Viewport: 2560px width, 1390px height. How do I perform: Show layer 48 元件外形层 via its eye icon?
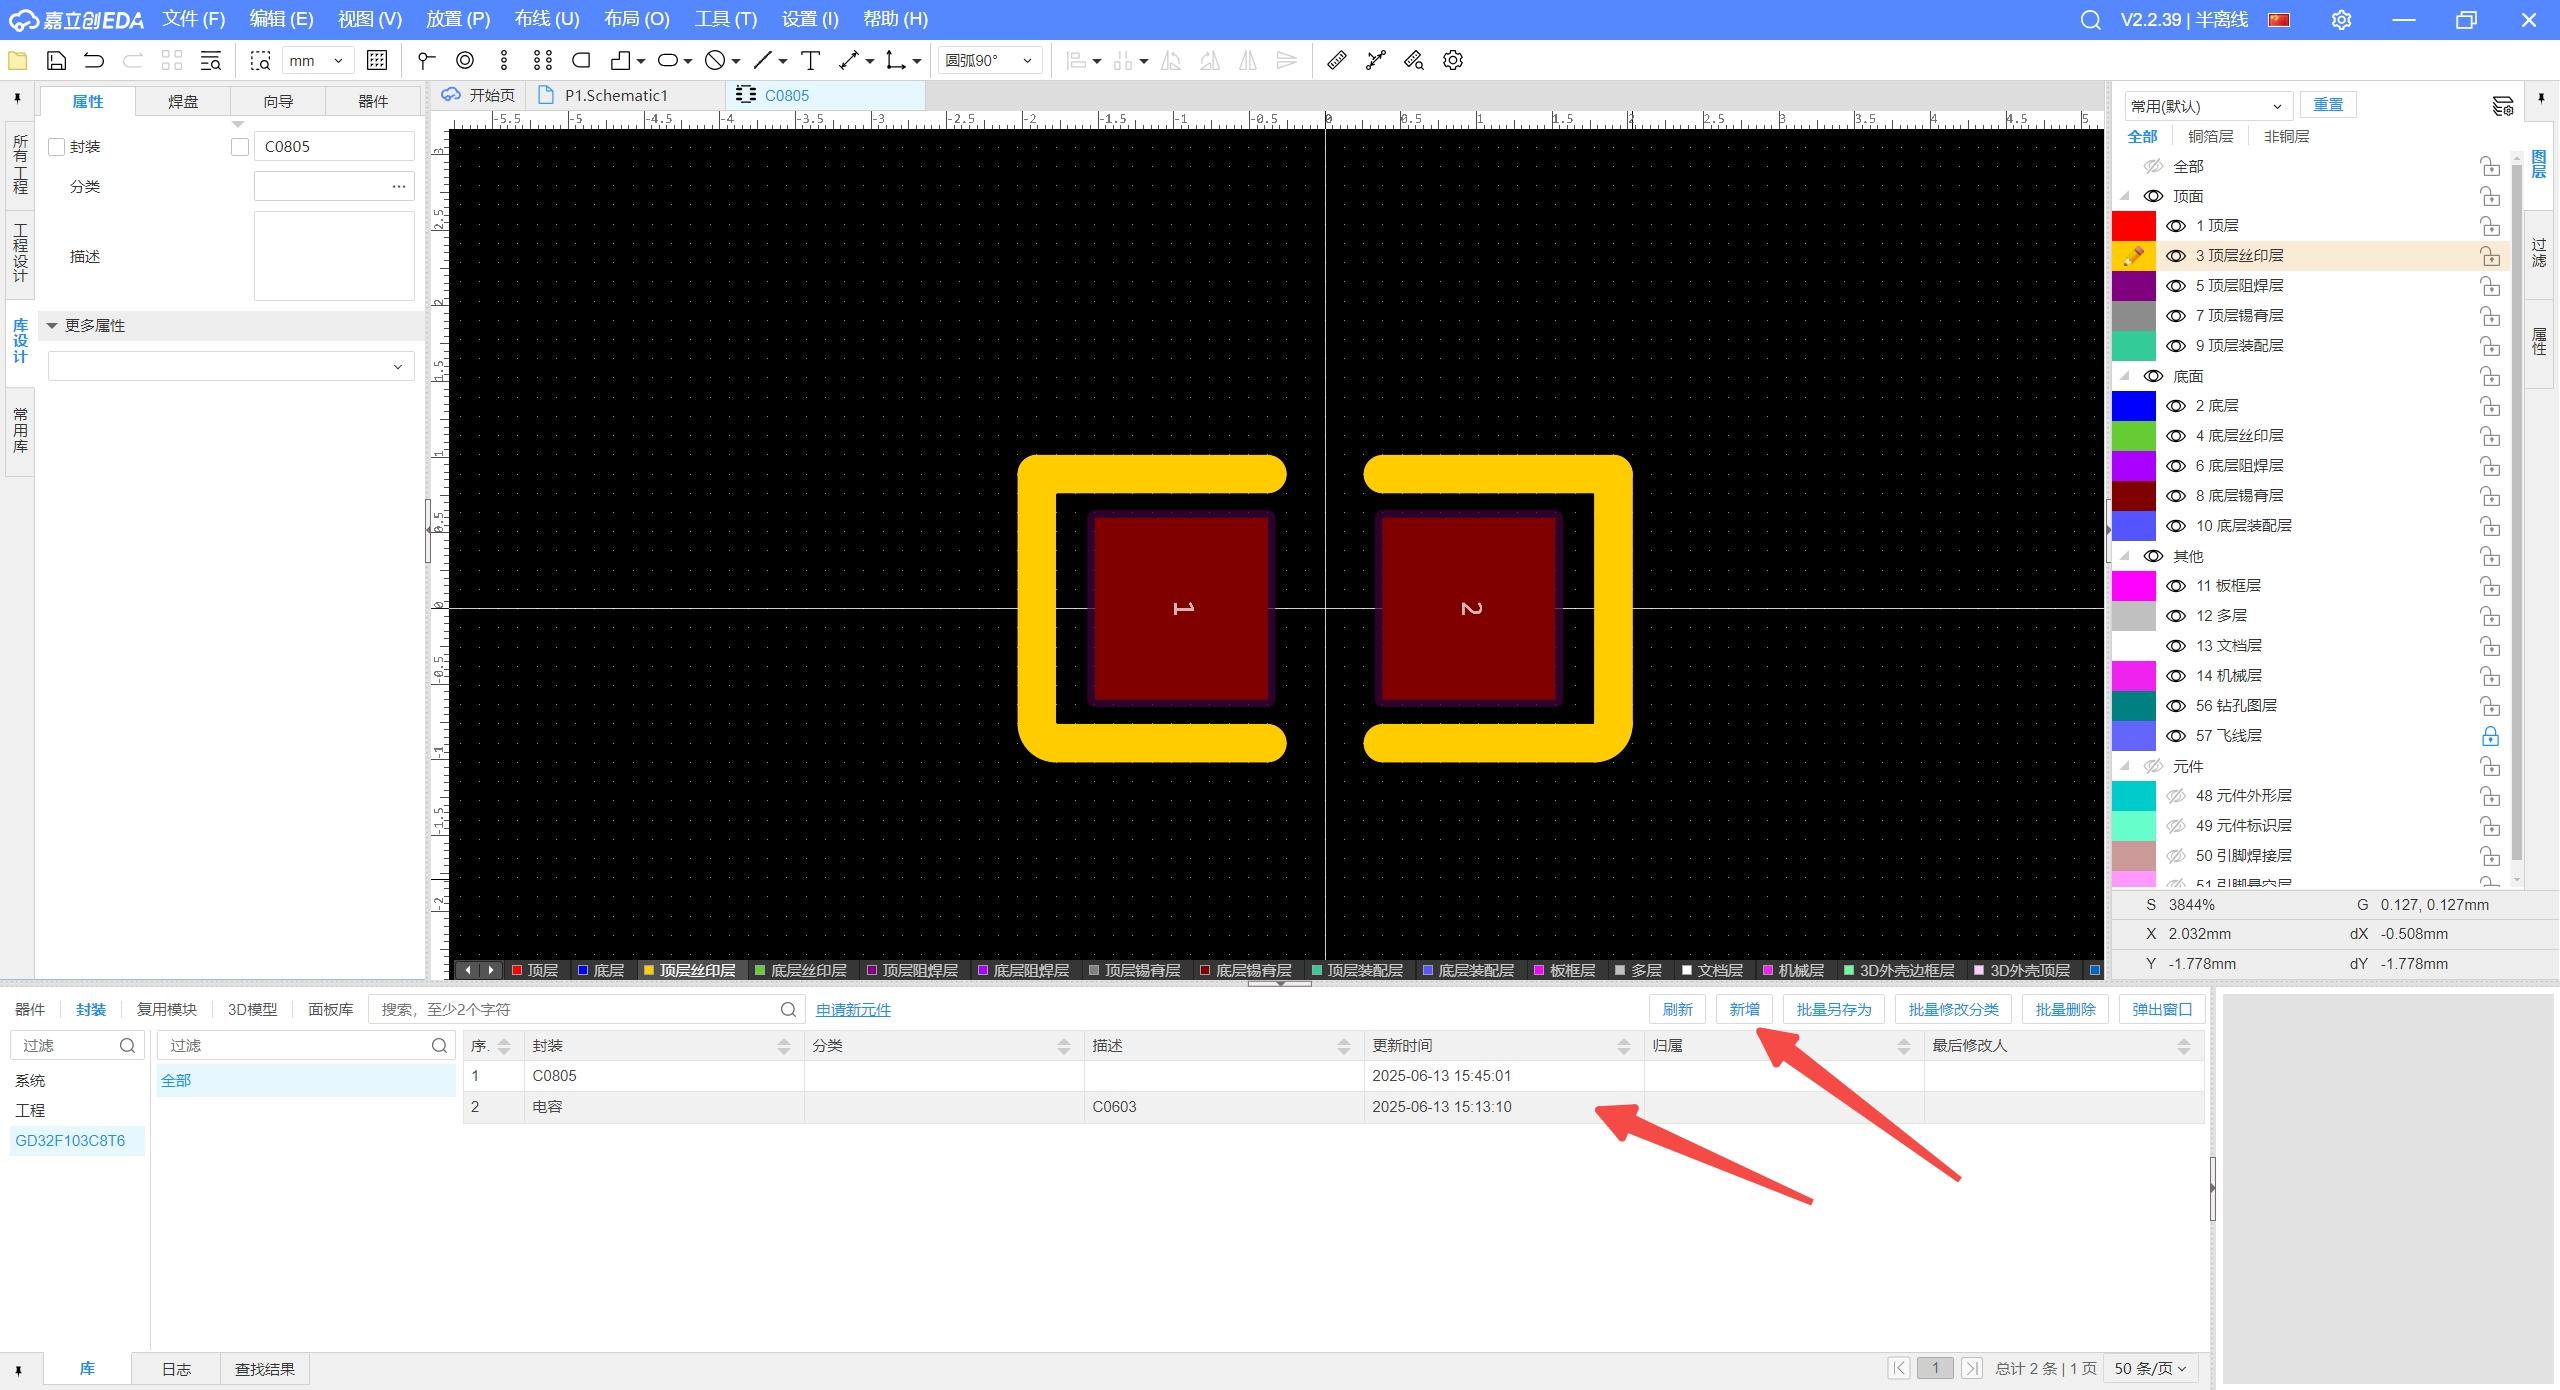pos(2175,796)
